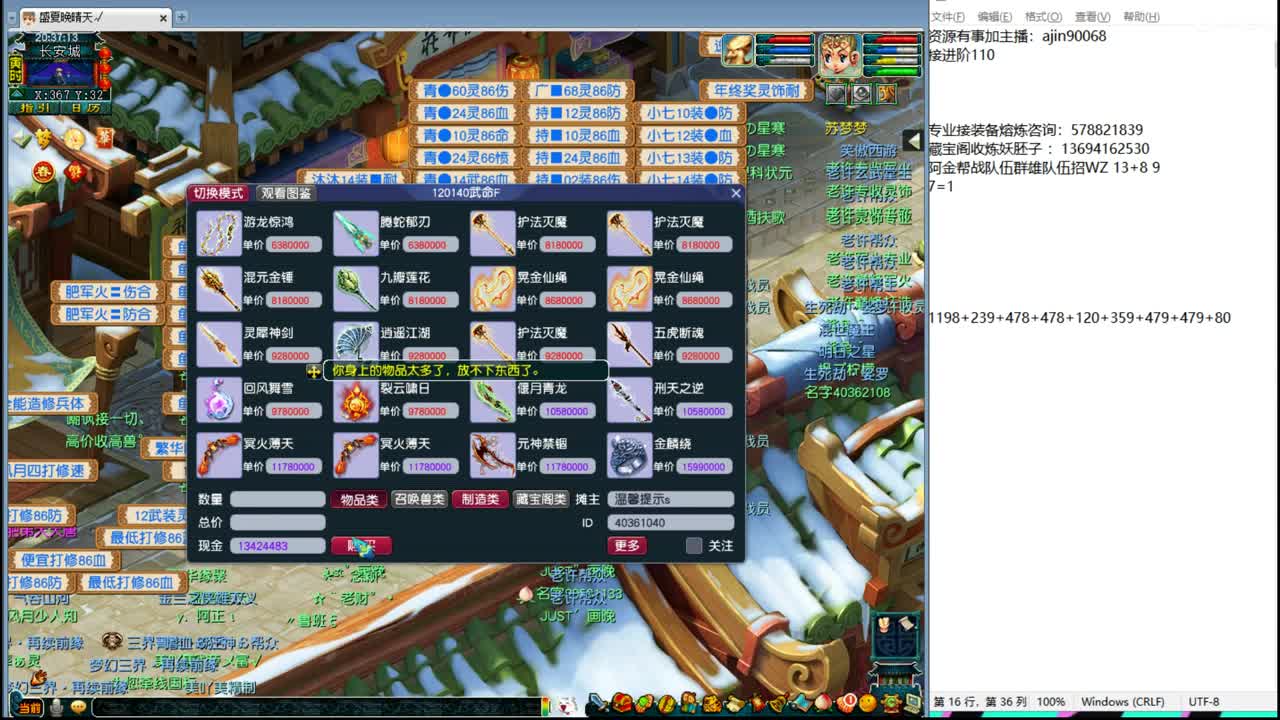Click the chat message input box
The height and width of the screenshot is (720, 1280).
click(317, 707)
